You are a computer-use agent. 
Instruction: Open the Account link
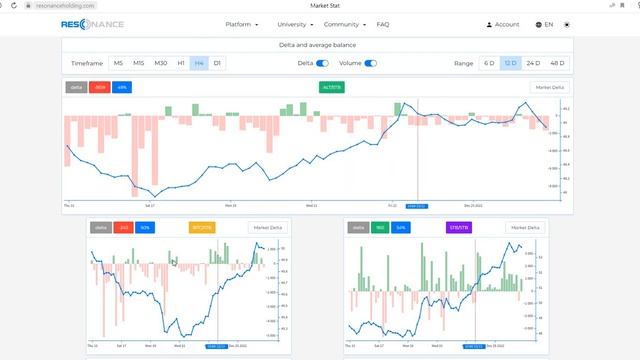pos(507,24)
